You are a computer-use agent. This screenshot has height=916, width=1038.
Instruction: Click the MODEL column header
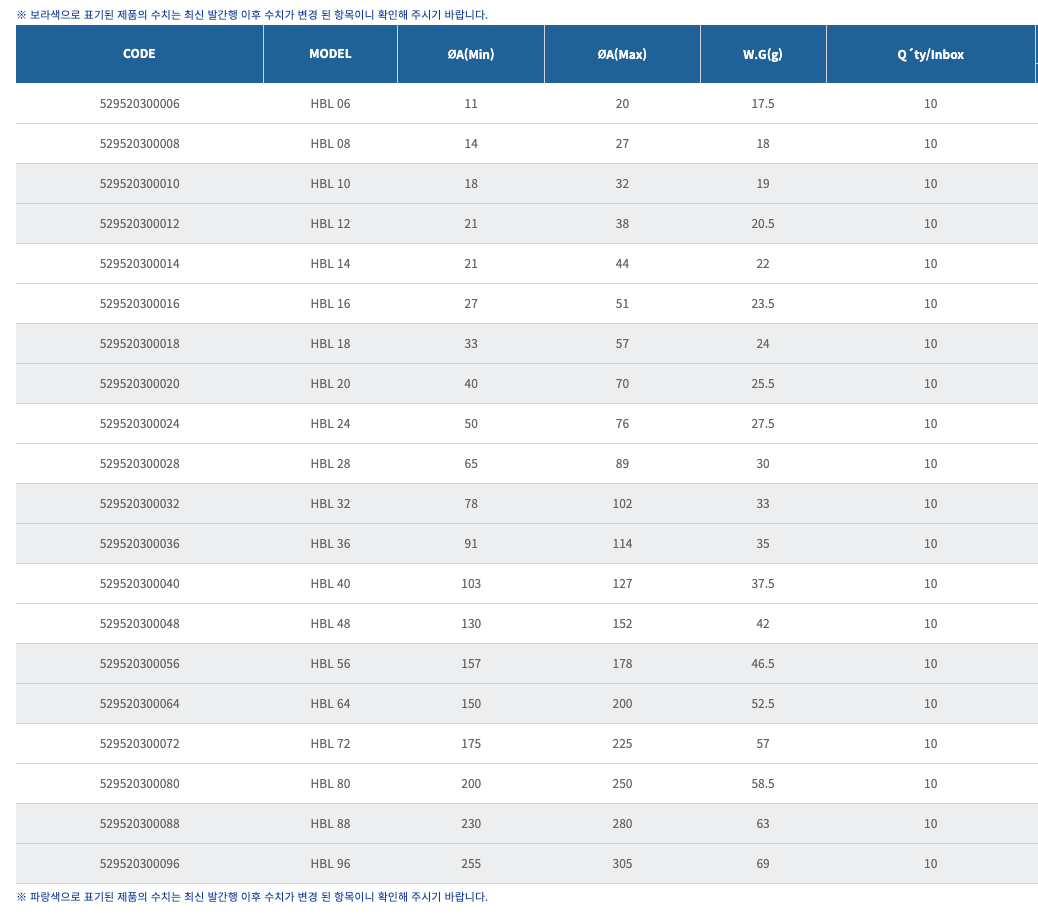coord(330,54)
